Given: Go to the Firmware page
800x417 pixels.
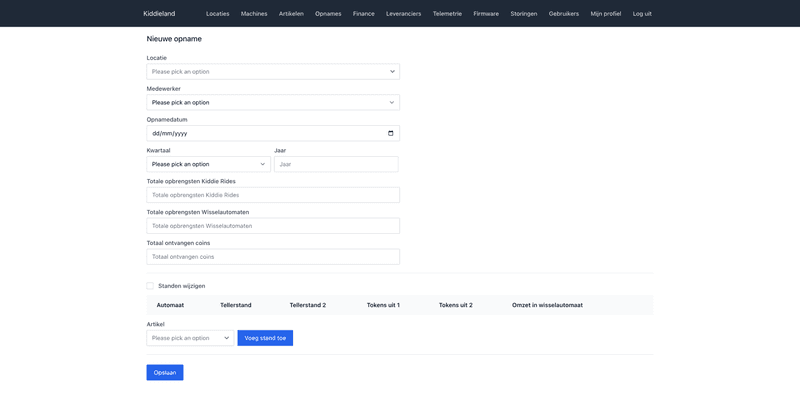Looking at the screenshot, I should tap(486, 13).
